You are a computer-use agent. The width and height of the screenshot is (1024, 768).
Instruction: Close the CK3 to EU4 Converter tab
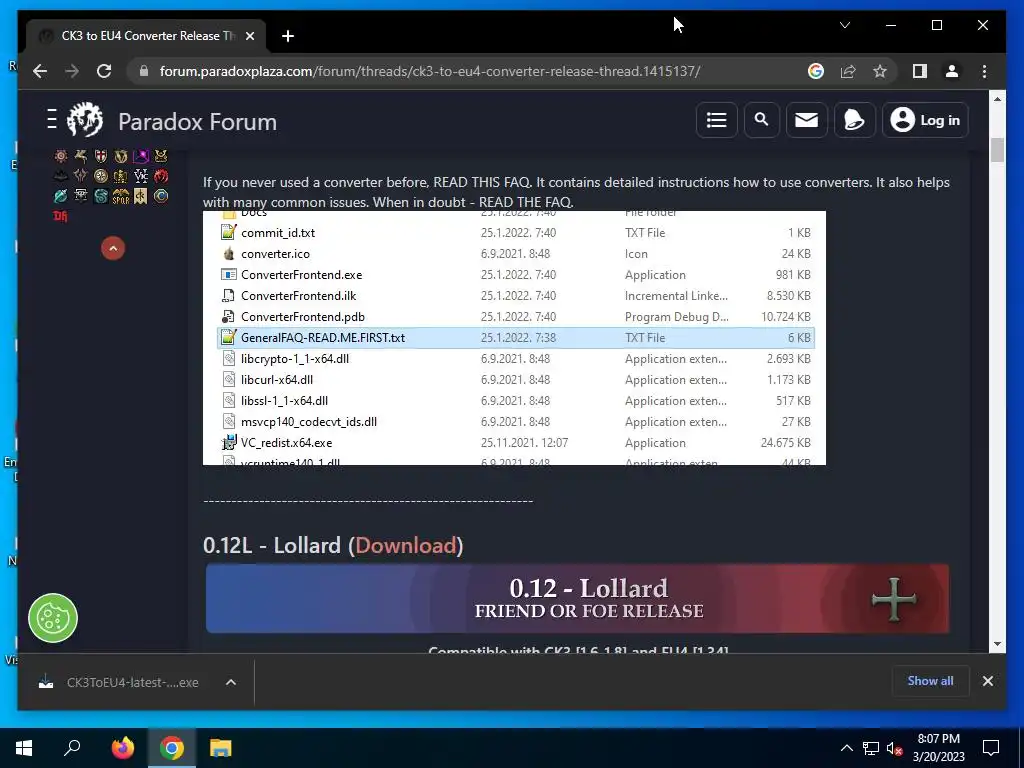point(249,36)
